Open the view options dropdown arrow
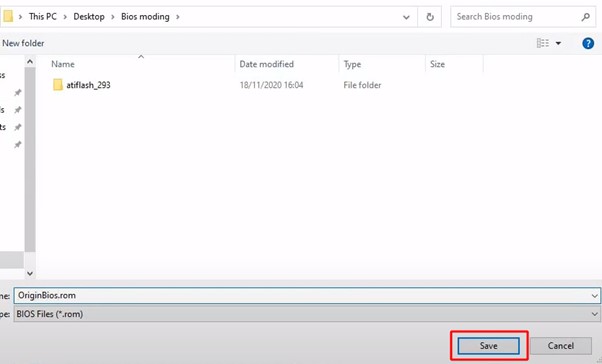Image resolution: width=602 pixels, height=364 pixels. [x=558, y=43]
